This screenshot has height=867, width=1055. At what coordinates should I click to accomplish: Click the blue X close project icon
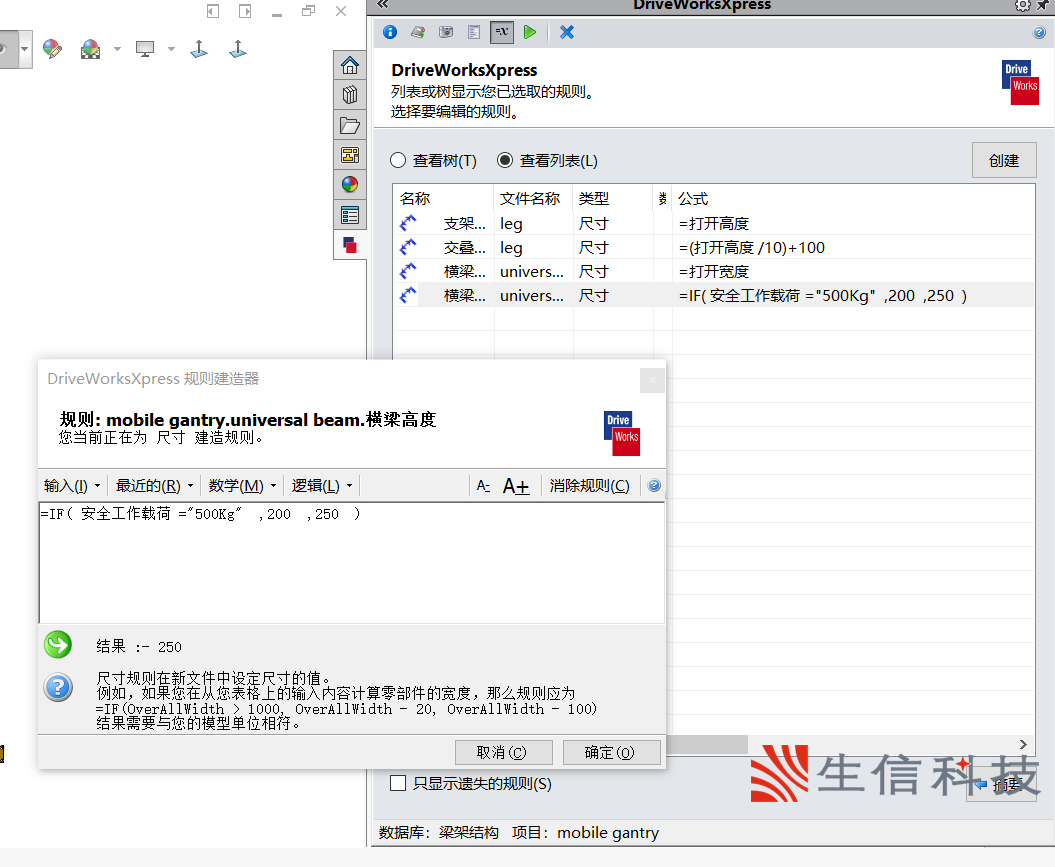(567, 32)
